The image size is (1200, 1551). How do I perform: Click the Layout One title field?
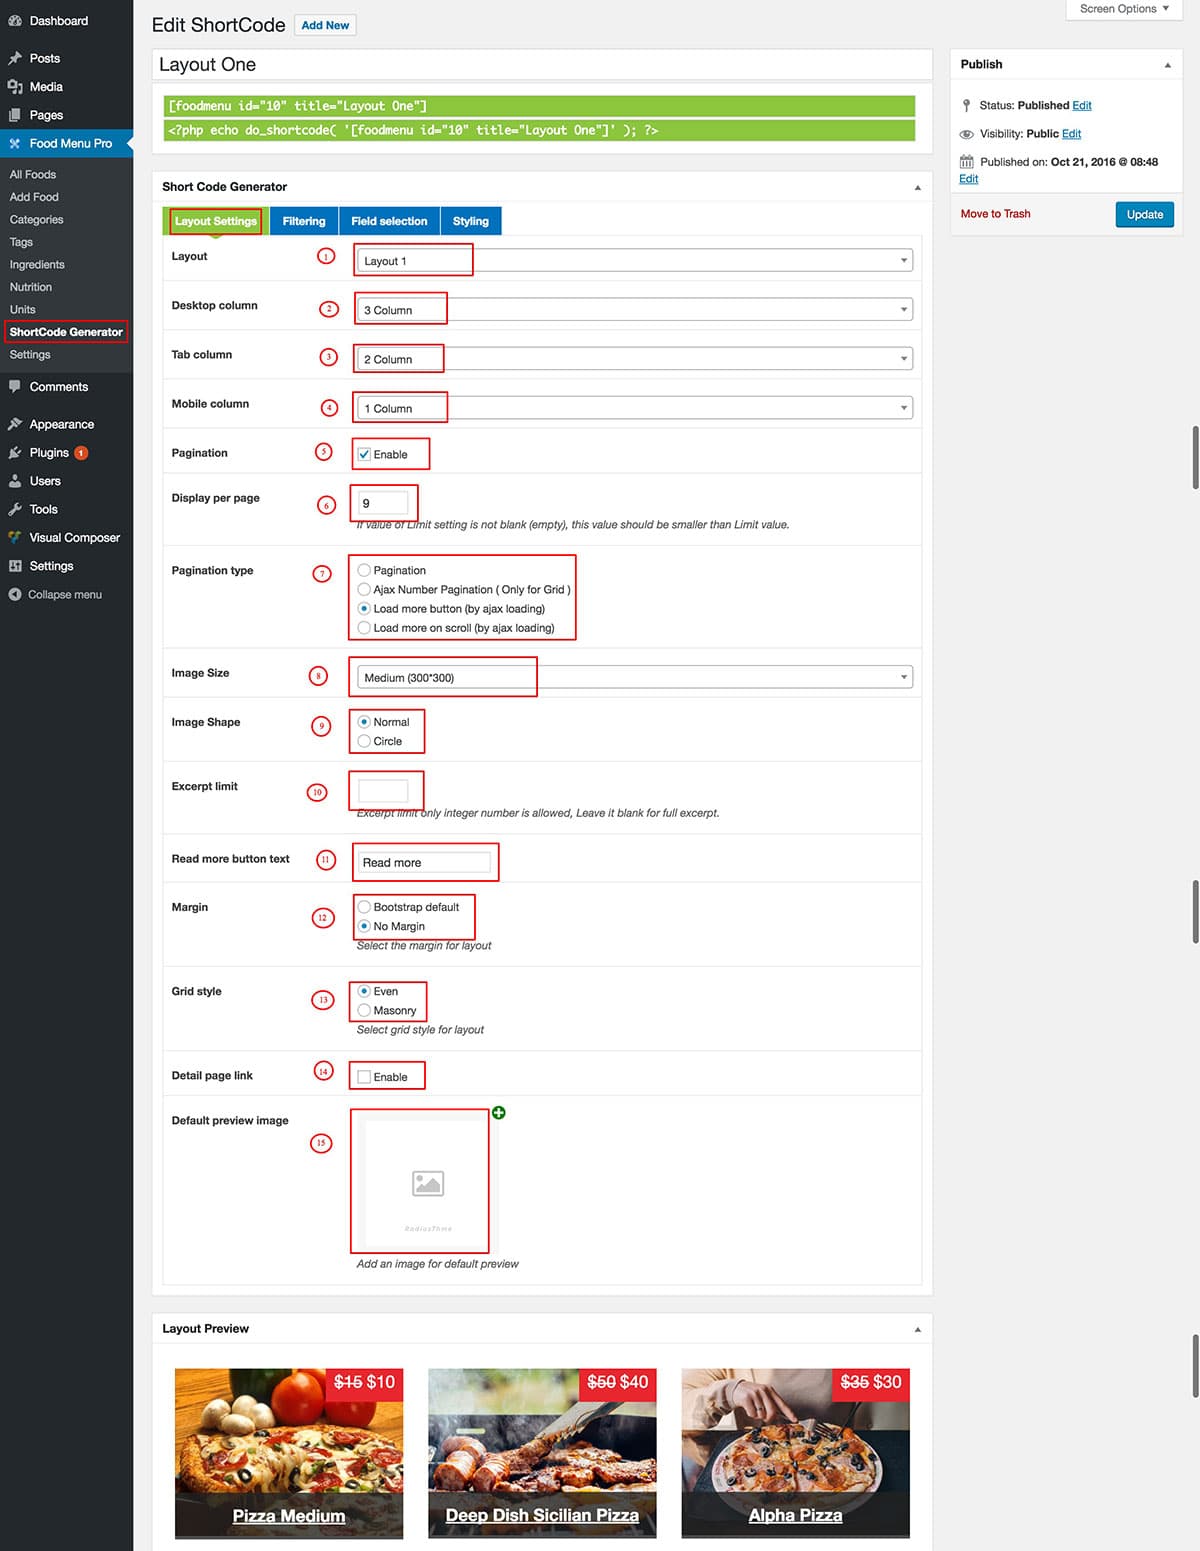point(542,65)
